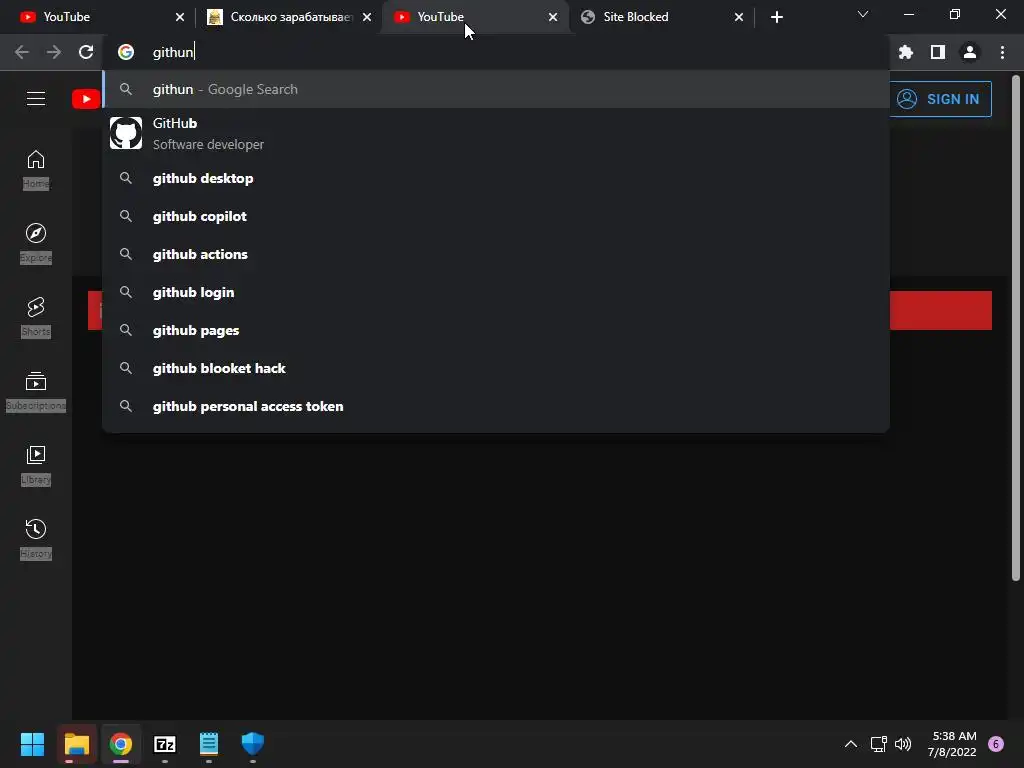Click the browser forward arrow
This screenshot has height=768, width=1024.
[x=54, y=52]
